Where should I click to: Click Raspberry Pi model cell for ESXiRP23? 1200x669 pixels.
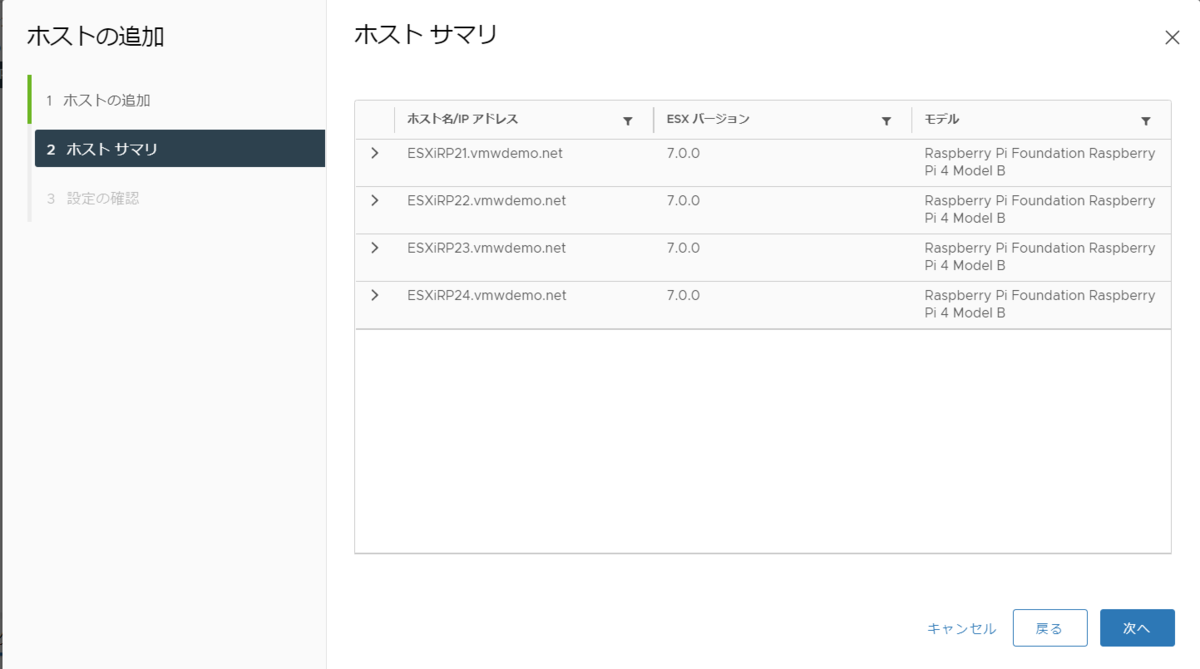point(1040,256)
